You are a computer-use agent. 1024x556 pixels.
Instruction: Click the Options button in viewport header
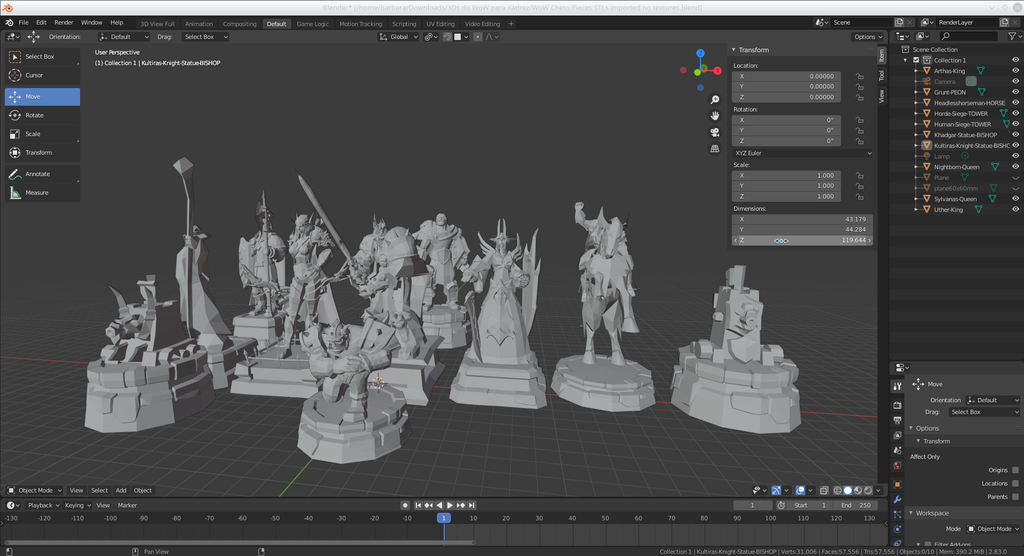pos(866,37)
